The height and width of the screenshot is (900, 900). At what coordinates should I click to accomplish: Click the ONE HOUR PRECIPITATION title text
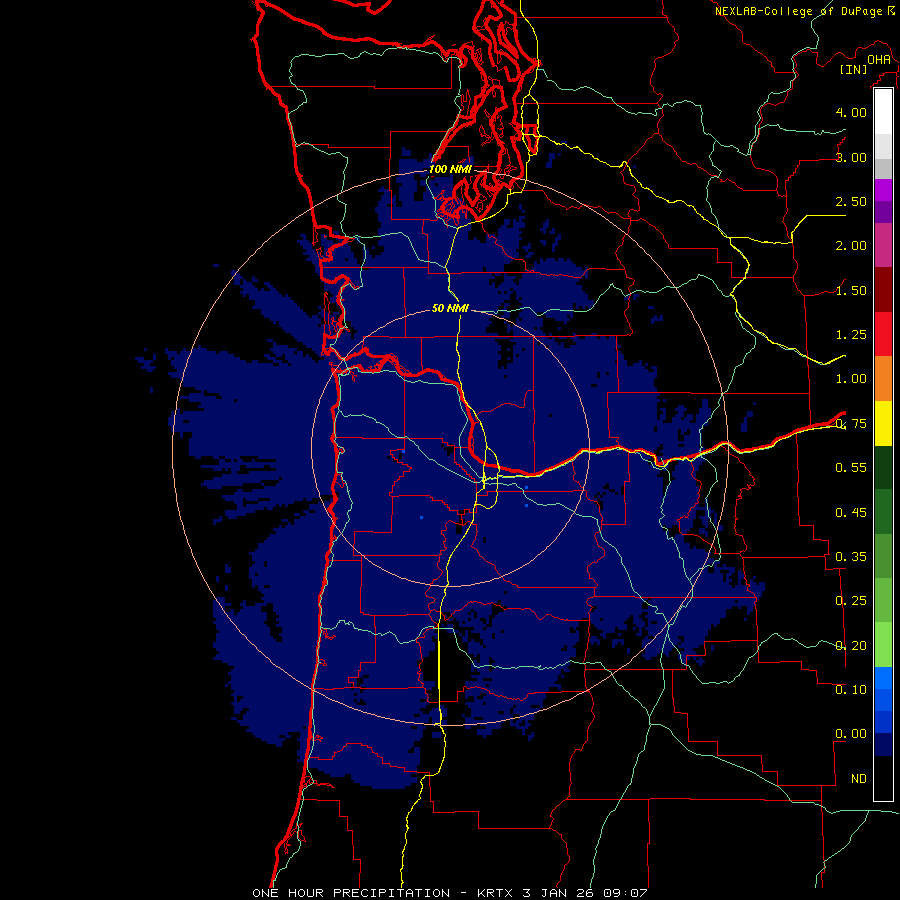[x=351, y=893]
